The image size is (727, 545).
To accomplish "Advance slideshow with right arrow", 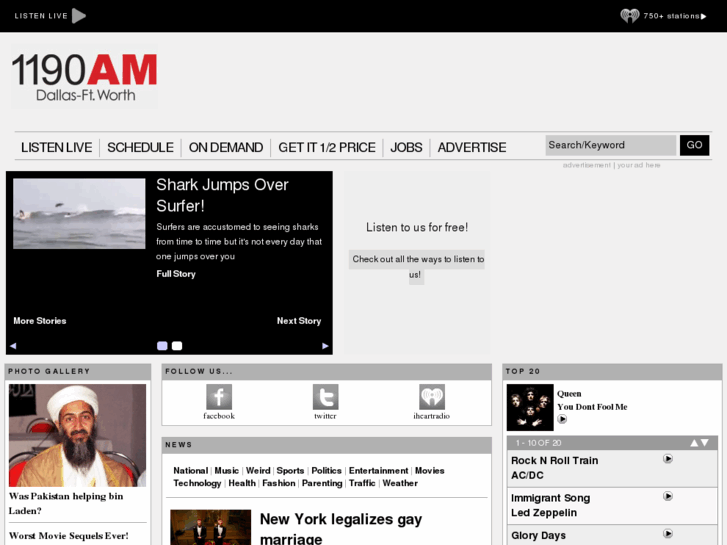I will click(325, 346).
